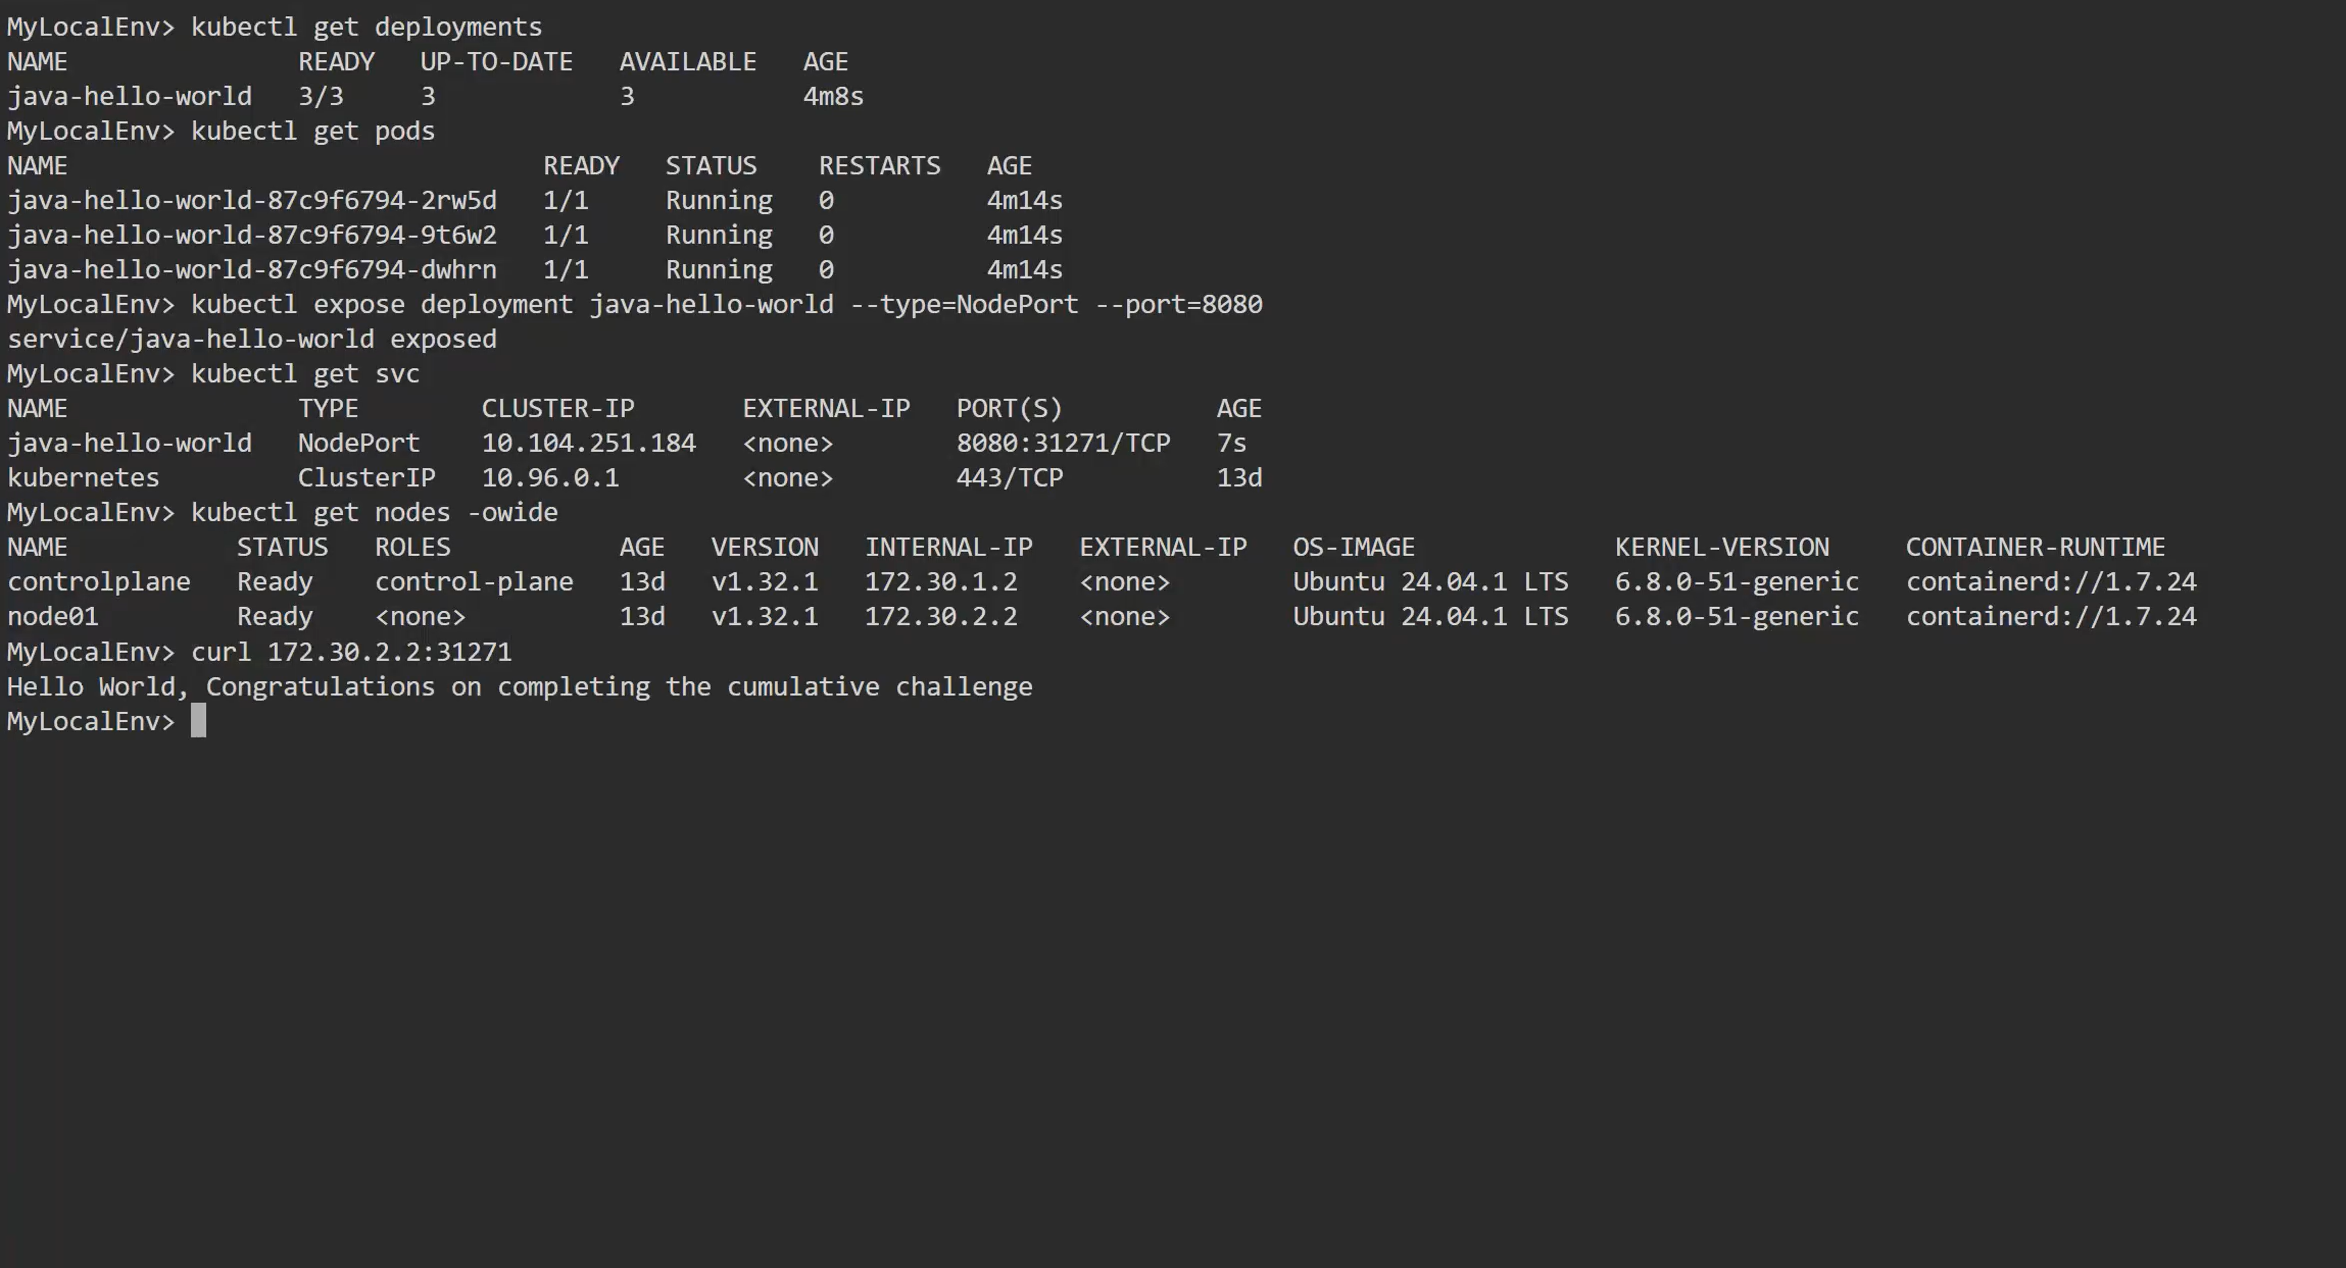Click the 'kubectl get deployments' command text
This screenshot has width=2346, height=1268.
pyautogui.click(x=366, y=27)
